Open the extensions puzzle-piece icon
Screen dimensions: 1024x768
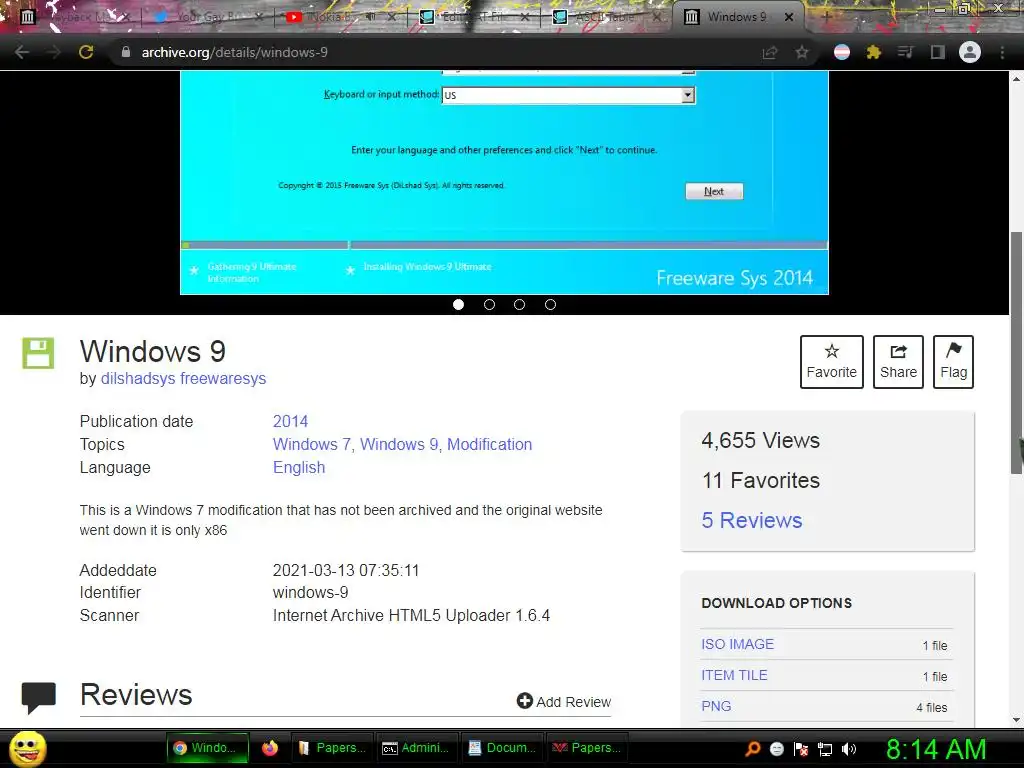(874, 52)
